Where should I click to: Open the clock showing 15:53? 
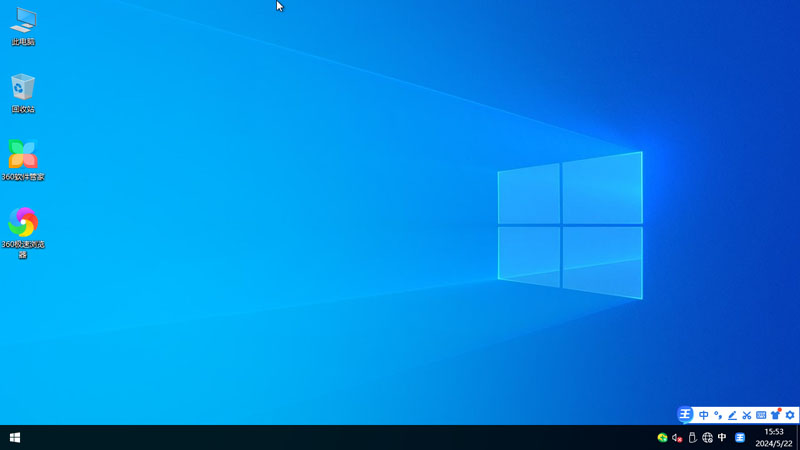[773, 438]
